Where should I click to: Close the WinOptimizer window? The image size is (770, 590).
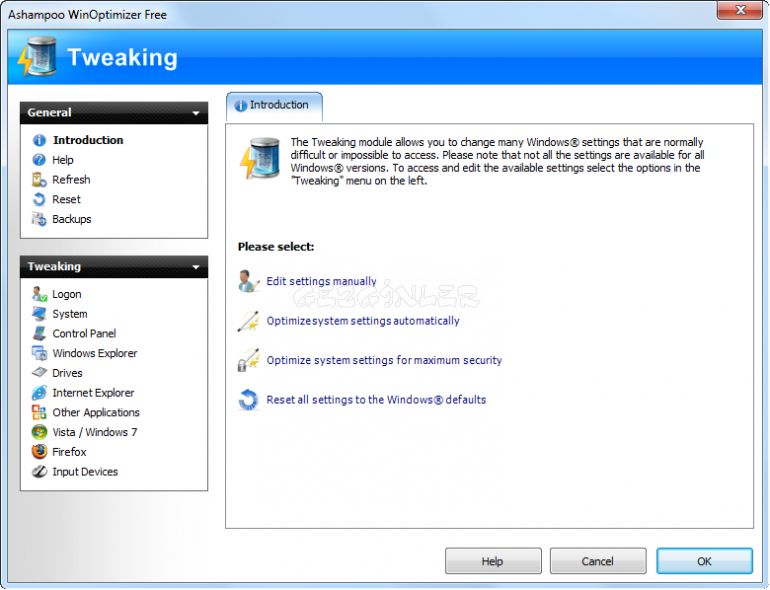(x=741, y=10)
